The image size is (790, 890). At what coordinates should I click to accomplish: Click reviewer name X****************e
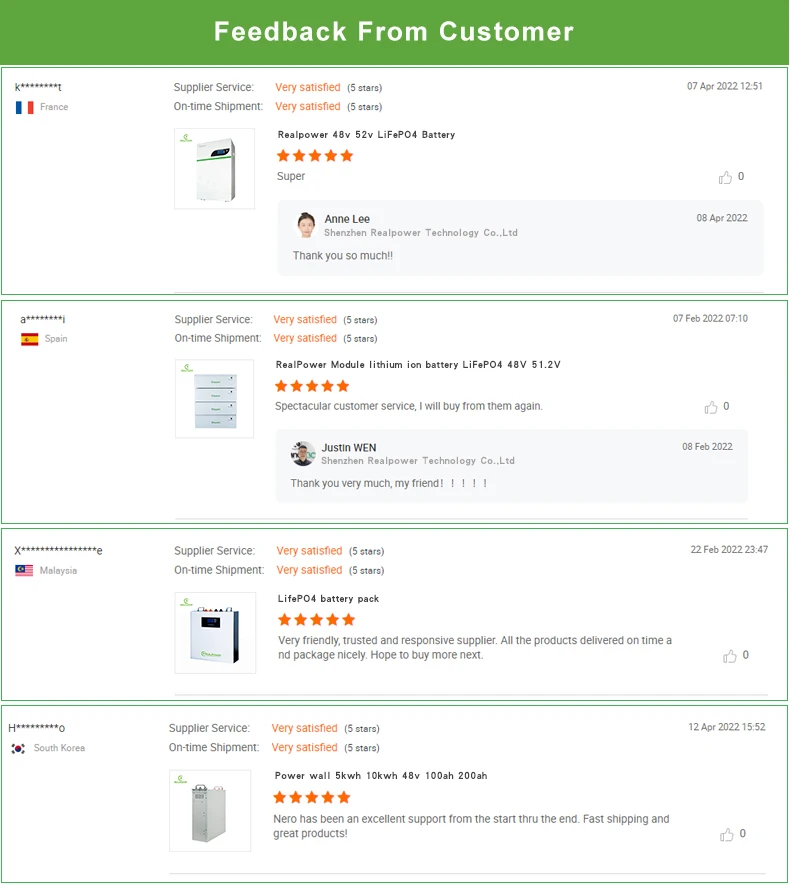[x=58, y=550]
